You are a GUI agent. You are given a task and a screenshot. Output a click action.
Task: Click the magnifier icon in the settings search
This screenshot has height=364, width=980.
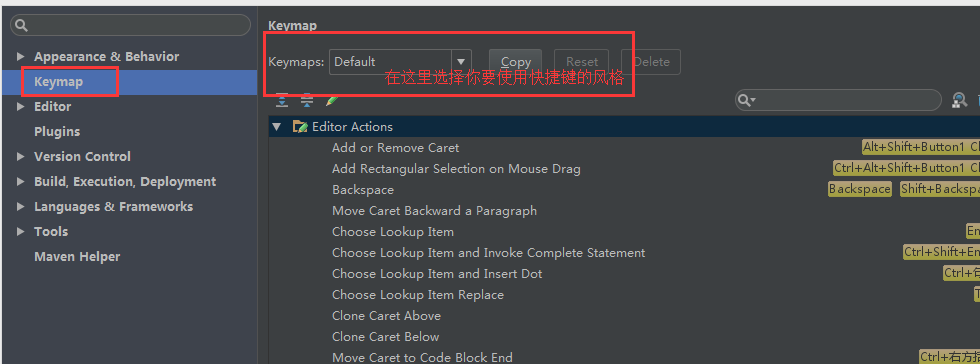click(x=22, y=25)
